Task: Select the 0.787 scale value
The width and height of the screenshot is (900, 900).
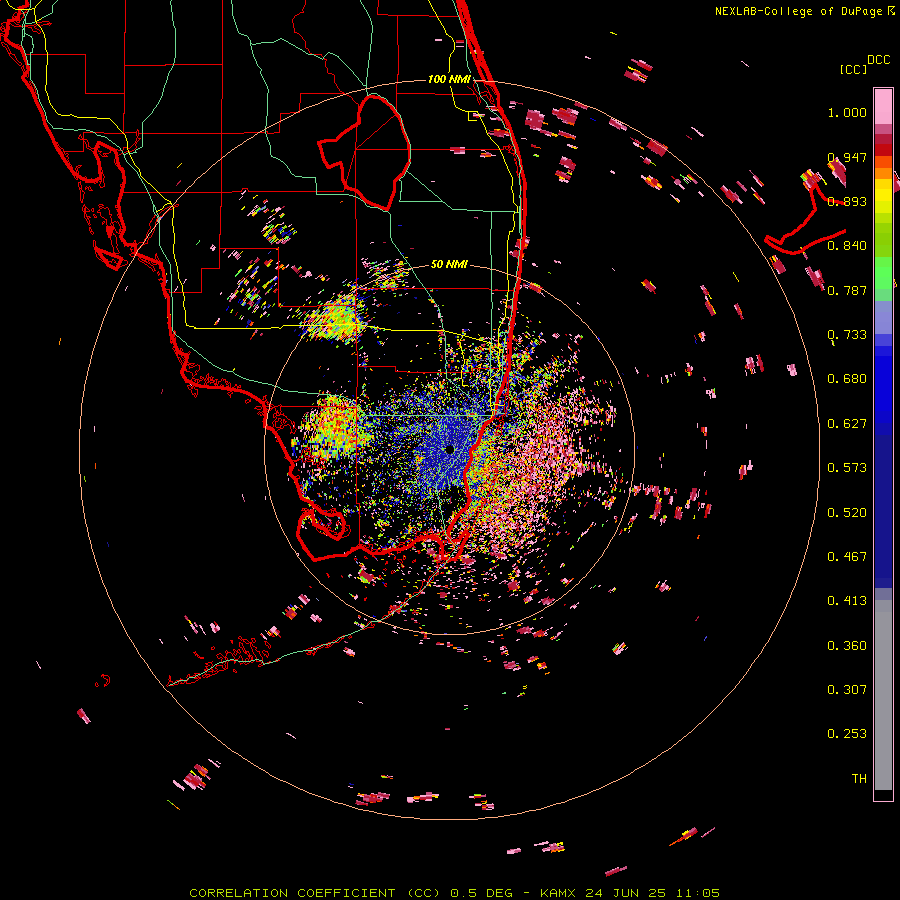Action: click(x=847, y=290)
